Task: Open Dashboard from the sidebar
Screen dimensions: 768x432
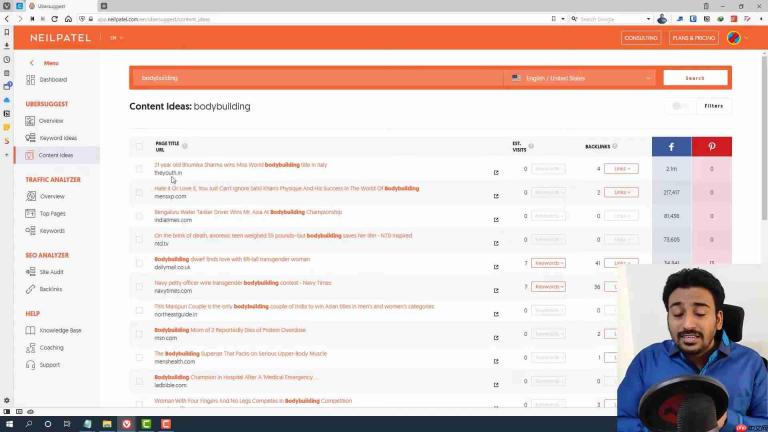Action: point(47,79)
